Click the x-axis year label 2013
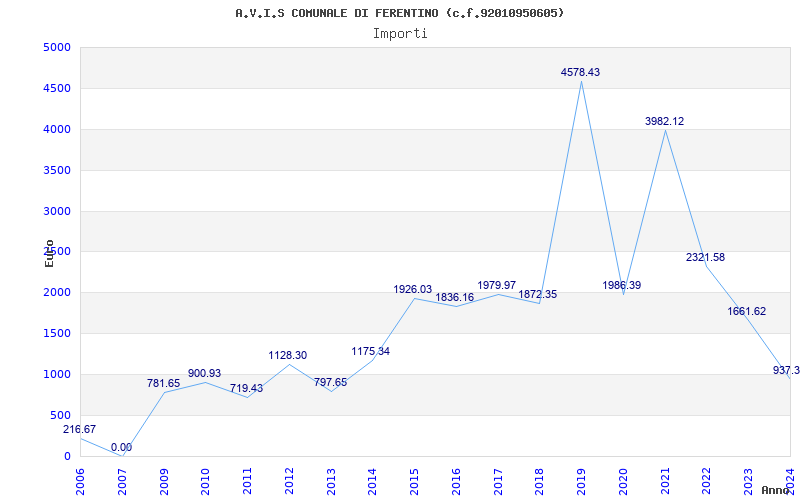800x500 pixels. 331,481
